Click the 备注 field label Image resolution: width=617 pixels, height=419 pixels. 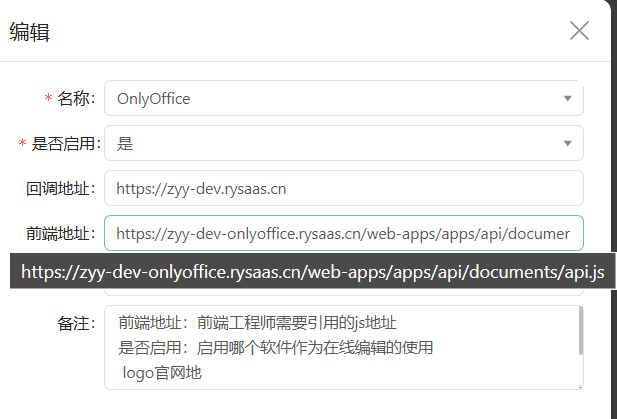76,323
